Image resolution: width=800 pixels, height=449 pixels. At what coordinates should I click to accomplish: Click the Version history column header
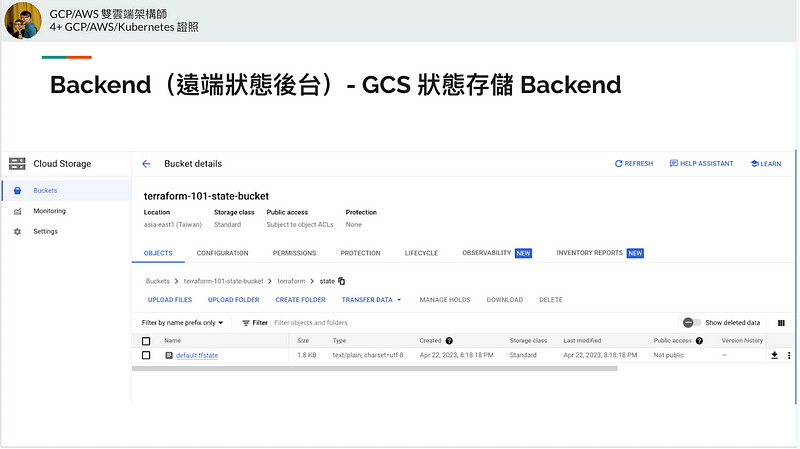(742, 341)
